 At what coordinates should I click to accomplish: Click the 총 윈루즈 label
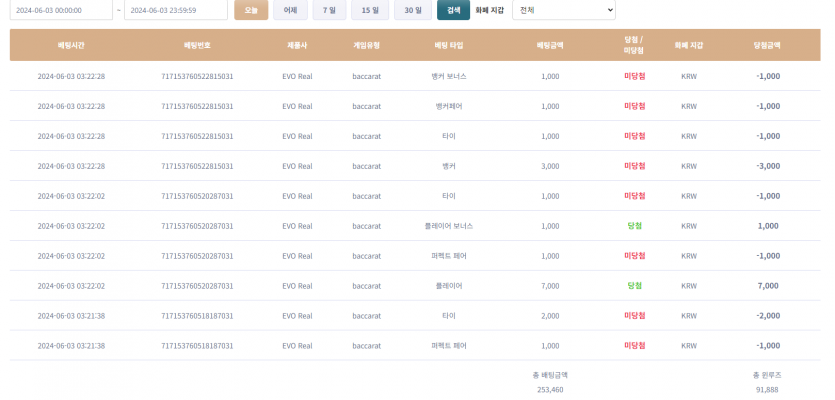767,375
